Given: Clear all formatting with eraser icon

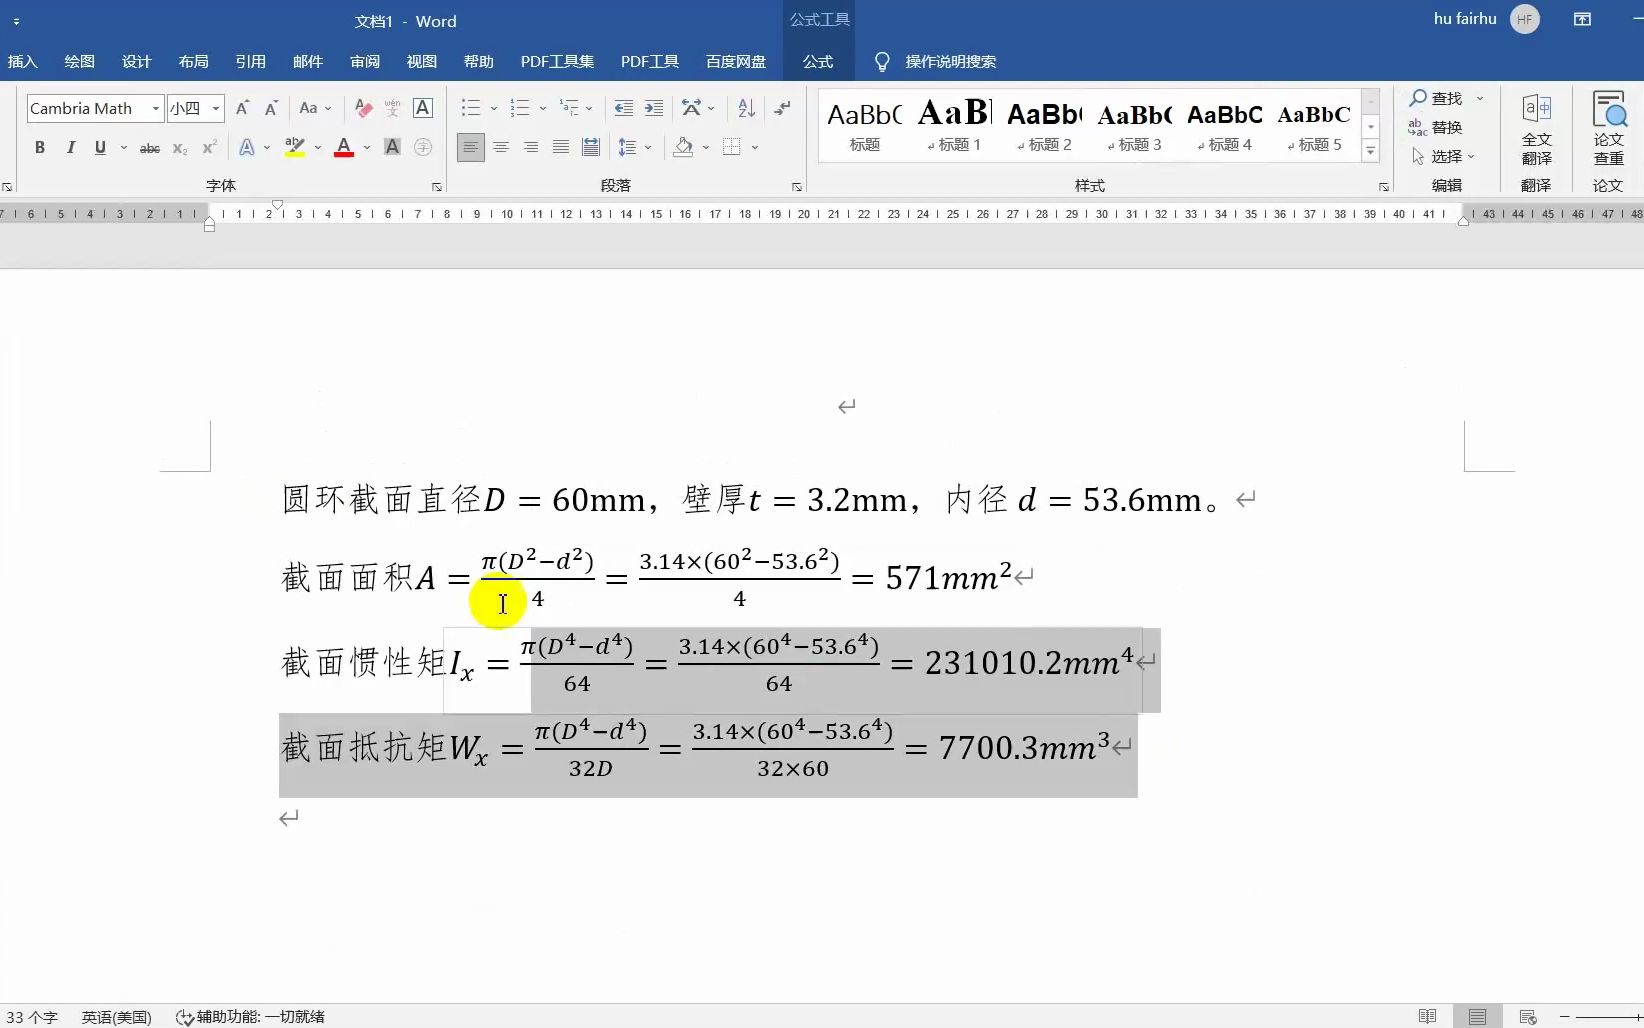Looking at the screenshot, I should [364, 108].
